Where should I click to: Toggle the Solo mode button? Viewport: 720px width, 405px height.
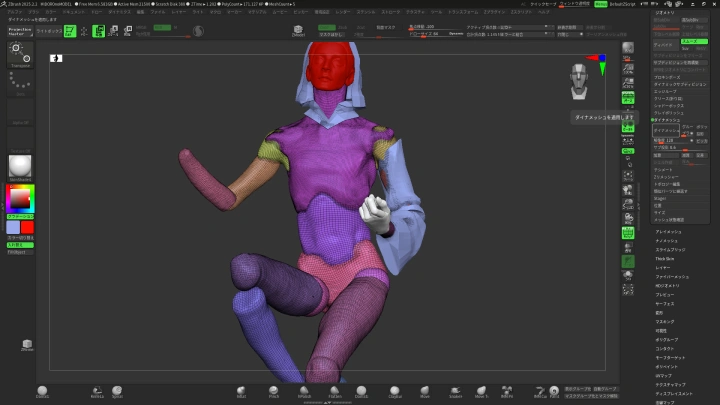[628, 276]
